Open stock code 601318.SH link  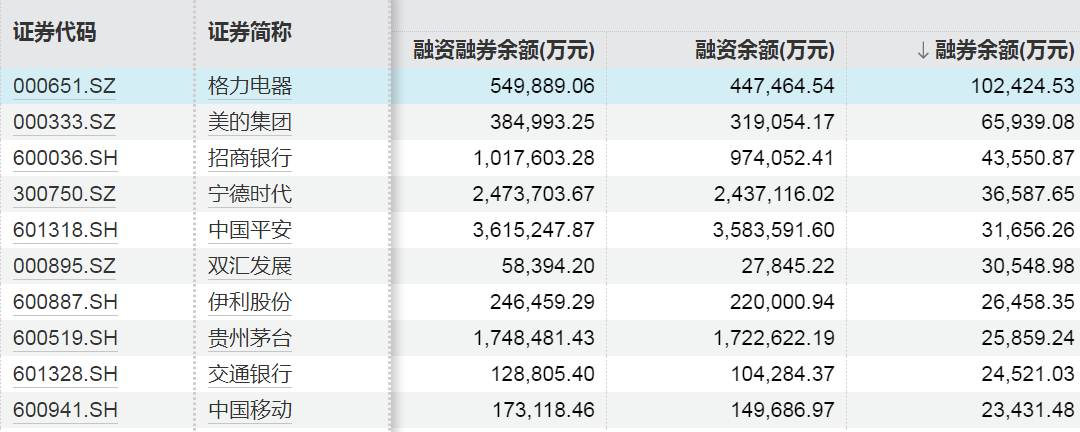point(65,230)
